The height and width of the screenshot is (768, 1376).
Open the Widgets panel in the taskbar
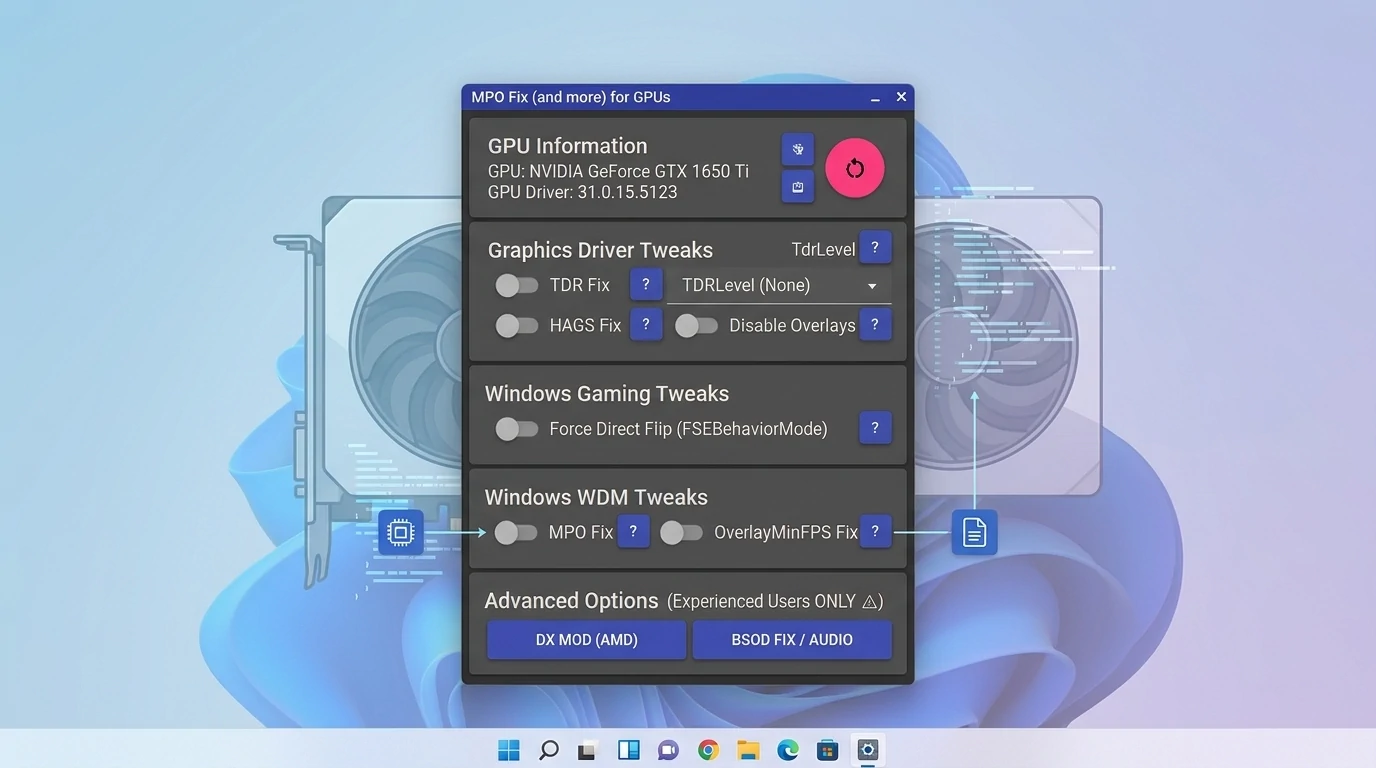[629, 750]
